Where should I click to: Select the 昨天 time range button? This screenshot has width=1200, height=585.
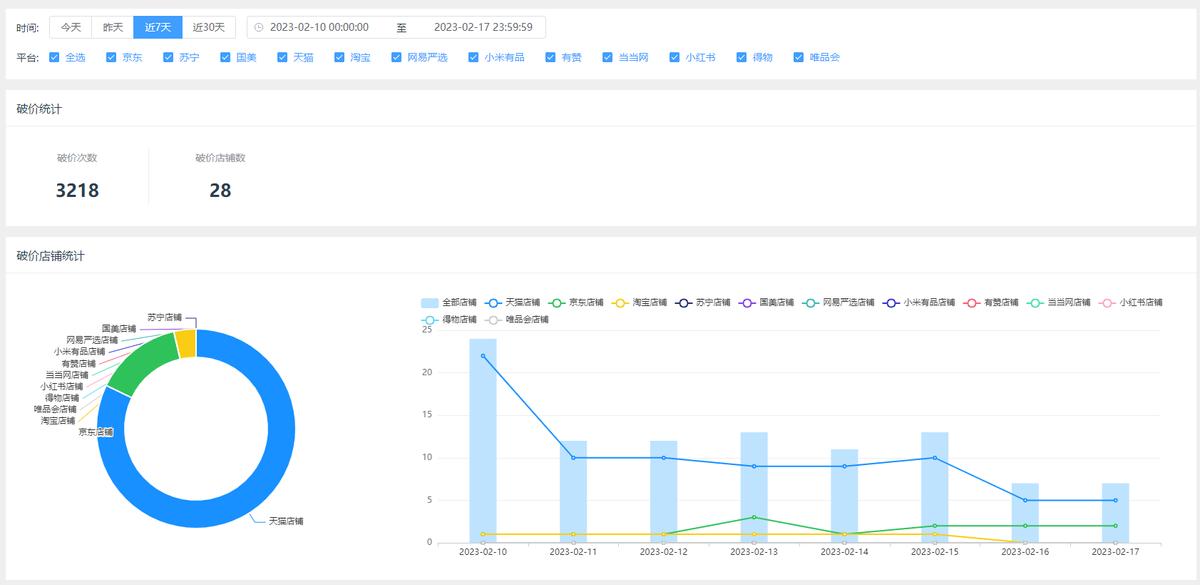point(113,28)
